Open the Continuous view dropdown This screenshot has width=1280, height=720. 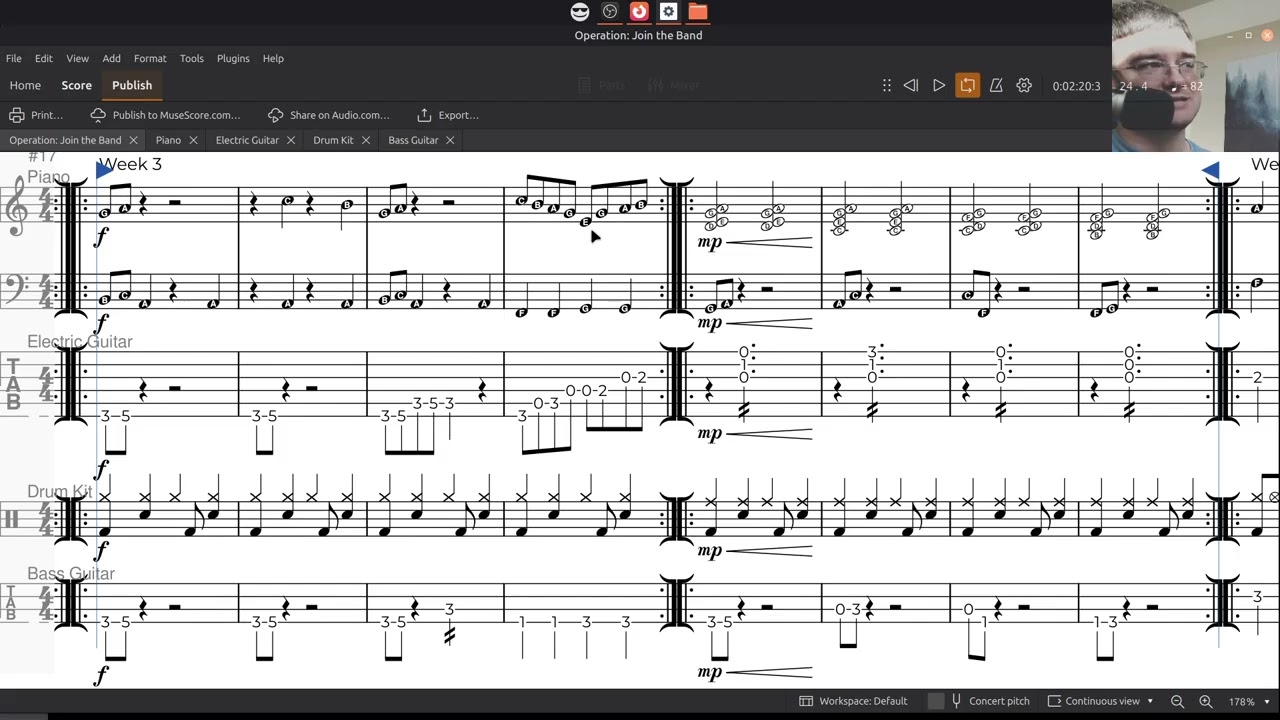pos(1101,701)
